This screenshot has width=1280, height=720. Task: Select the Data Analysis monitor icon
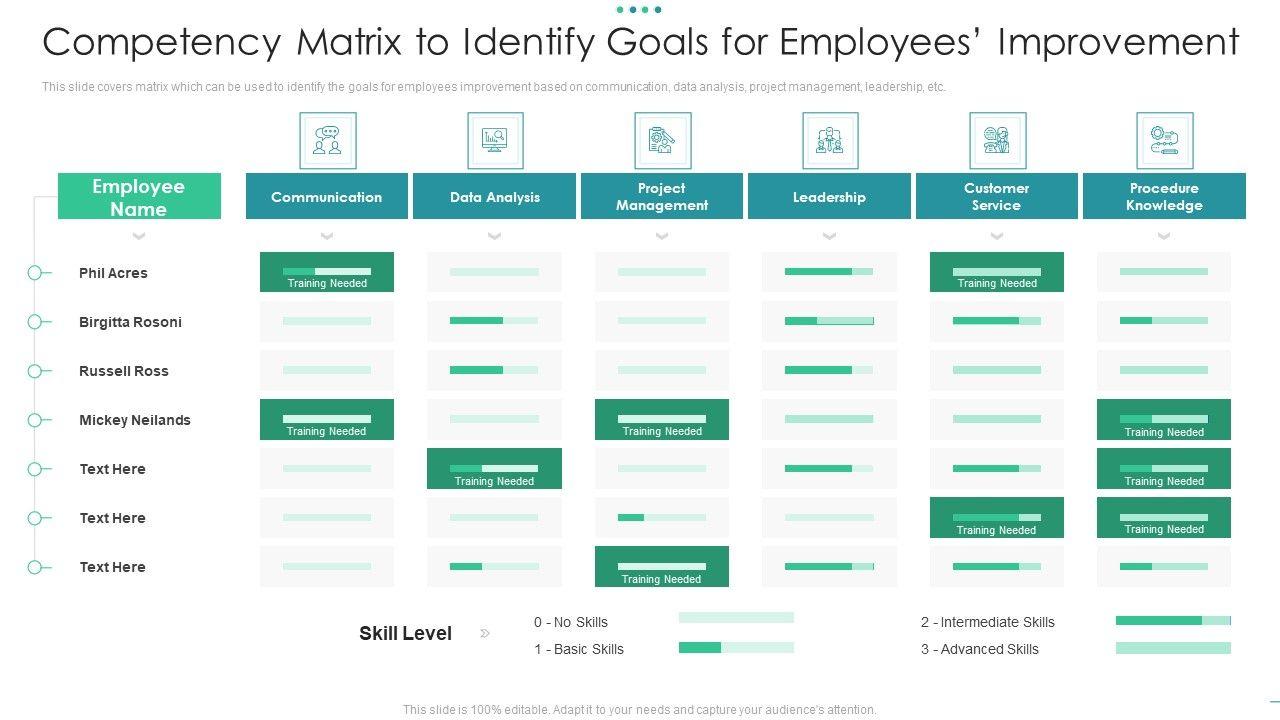495,140
